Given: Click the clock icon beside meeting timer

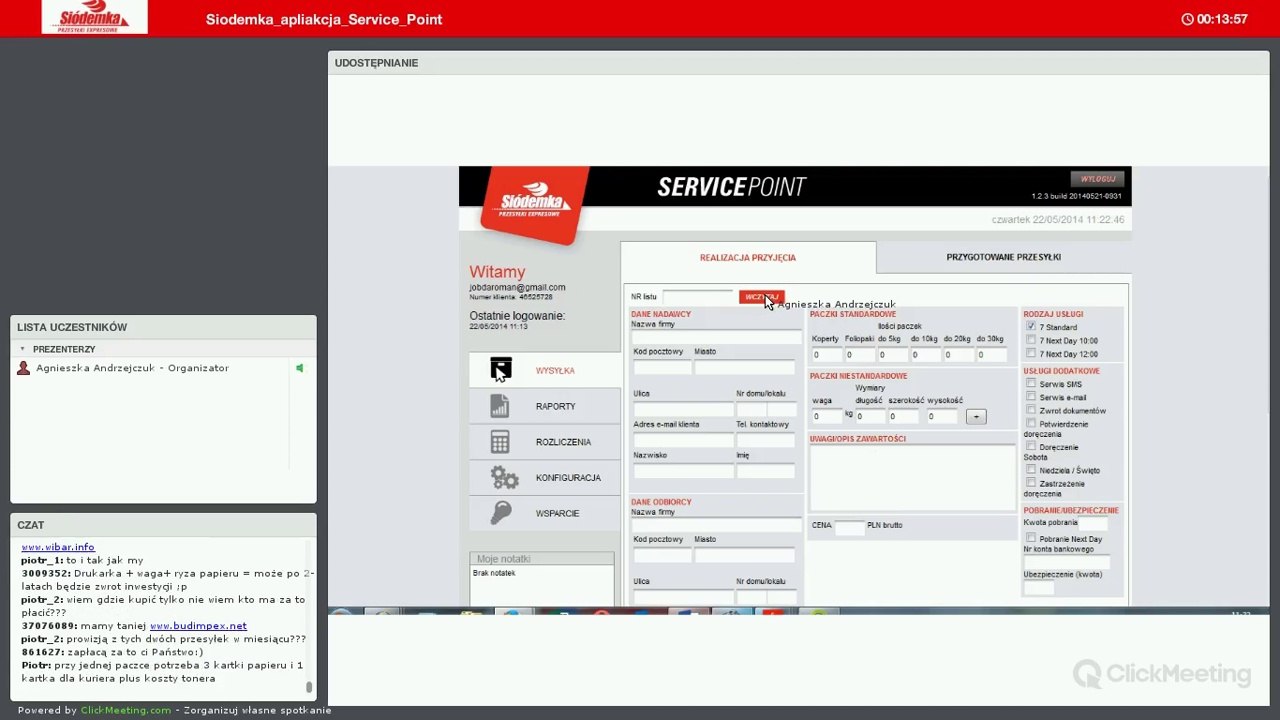Looking at the screenshot, I should pos(1187,19).
